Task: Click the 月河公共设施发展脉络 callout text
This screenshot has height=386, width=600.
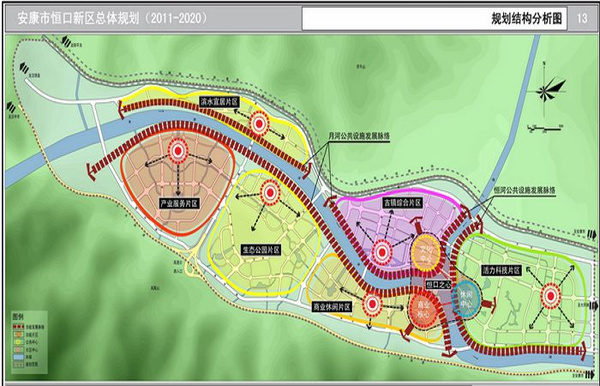Action: pos(359,136)
